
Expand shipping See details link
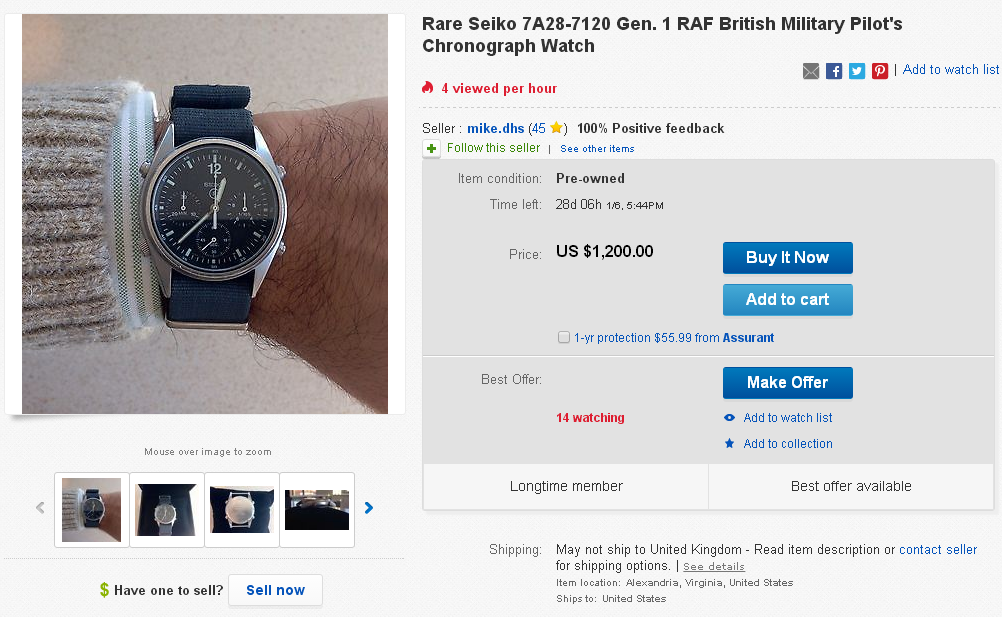coord(713,567)
